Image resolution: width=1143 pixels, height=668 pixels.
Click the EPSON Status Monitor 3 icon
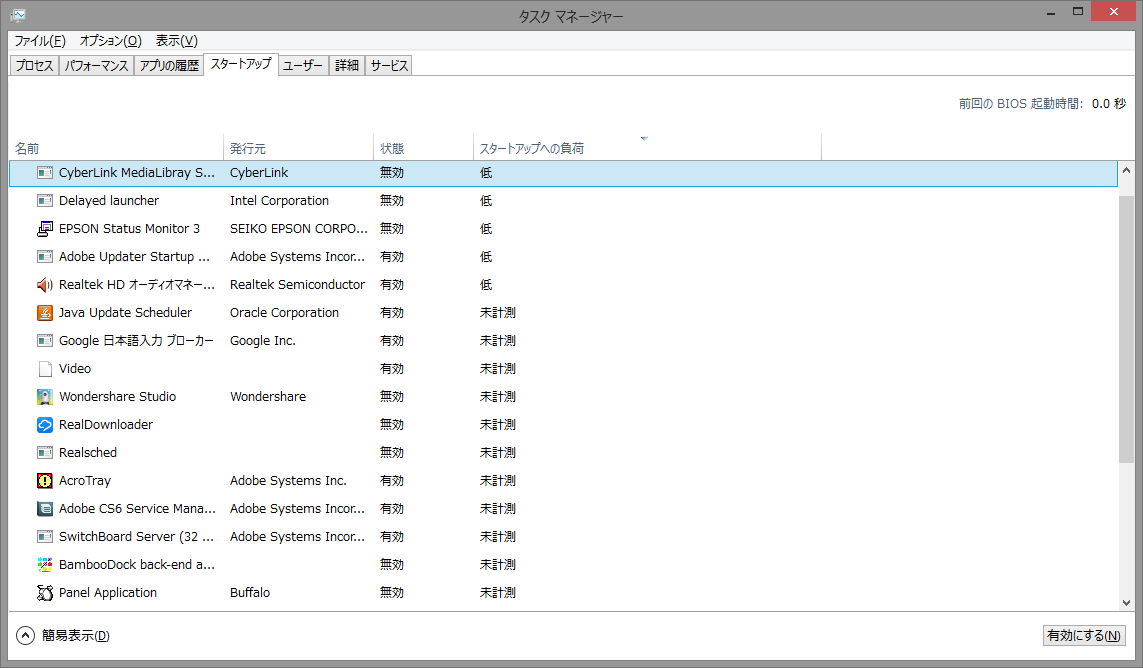(x=44, y=229)
